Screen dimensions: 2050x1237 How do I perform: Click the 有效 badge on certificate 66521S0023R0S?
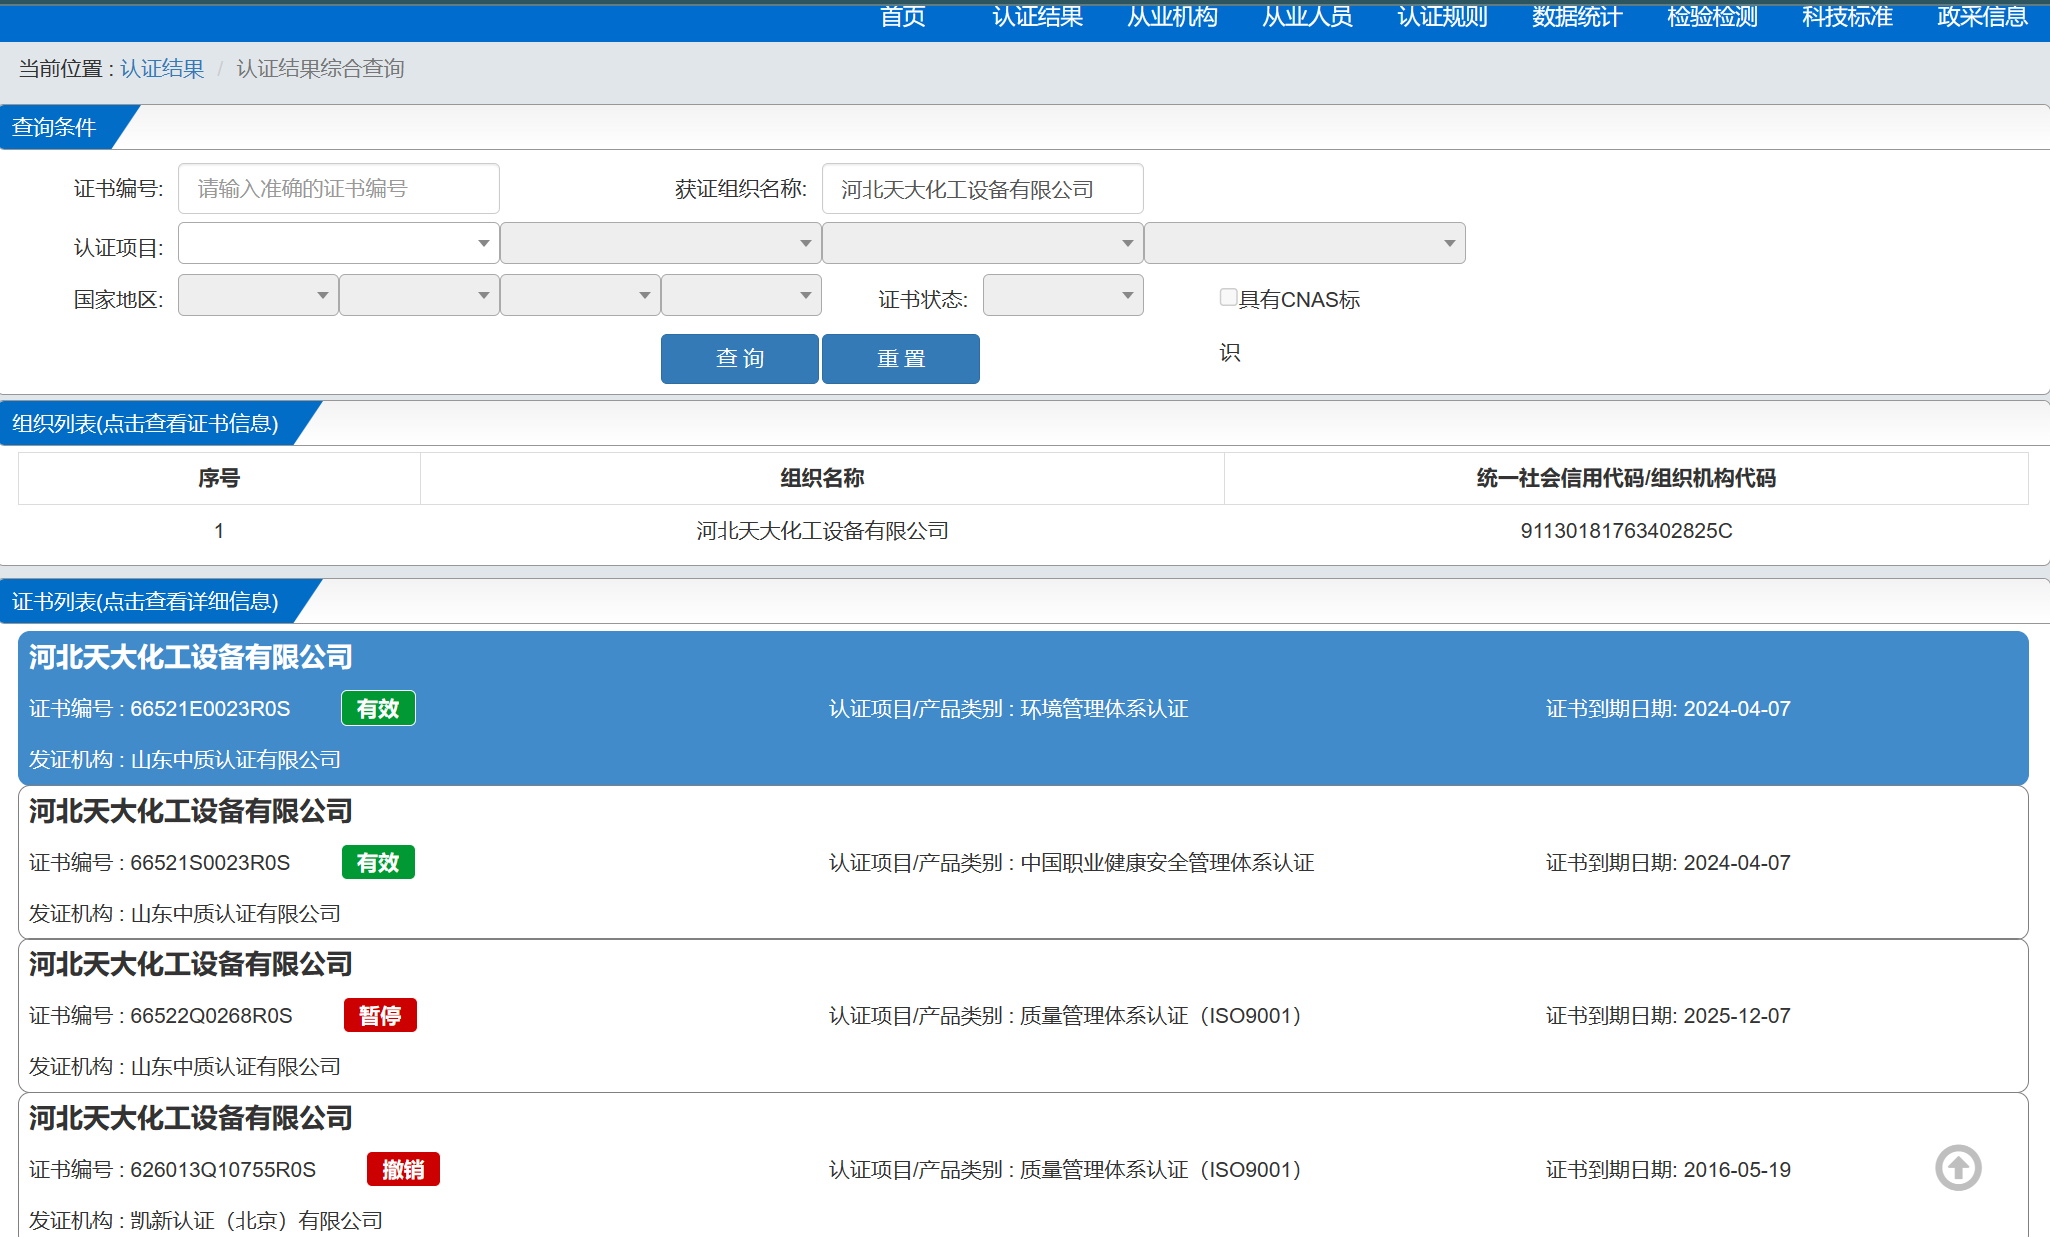click(378, 862)
